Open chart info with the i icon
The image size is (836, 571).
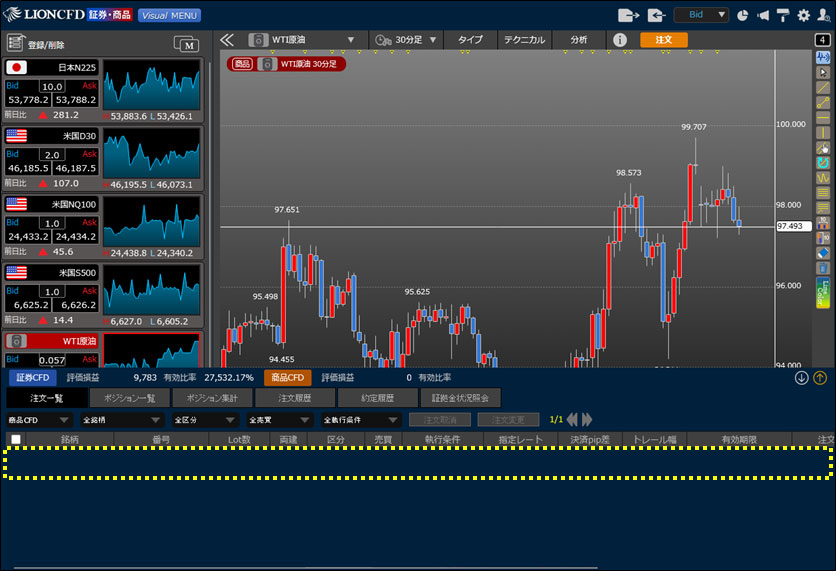pyautogui.click(x=620, y=40)
